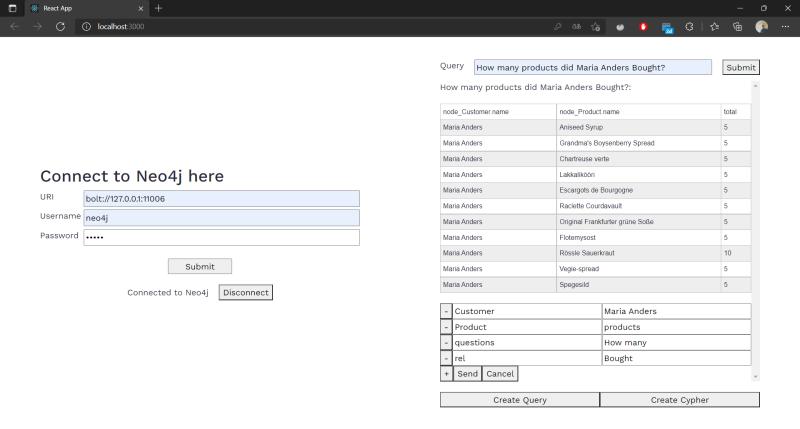Submit the Neo4j connection form

pyautogui.click(x=199, y=266)
